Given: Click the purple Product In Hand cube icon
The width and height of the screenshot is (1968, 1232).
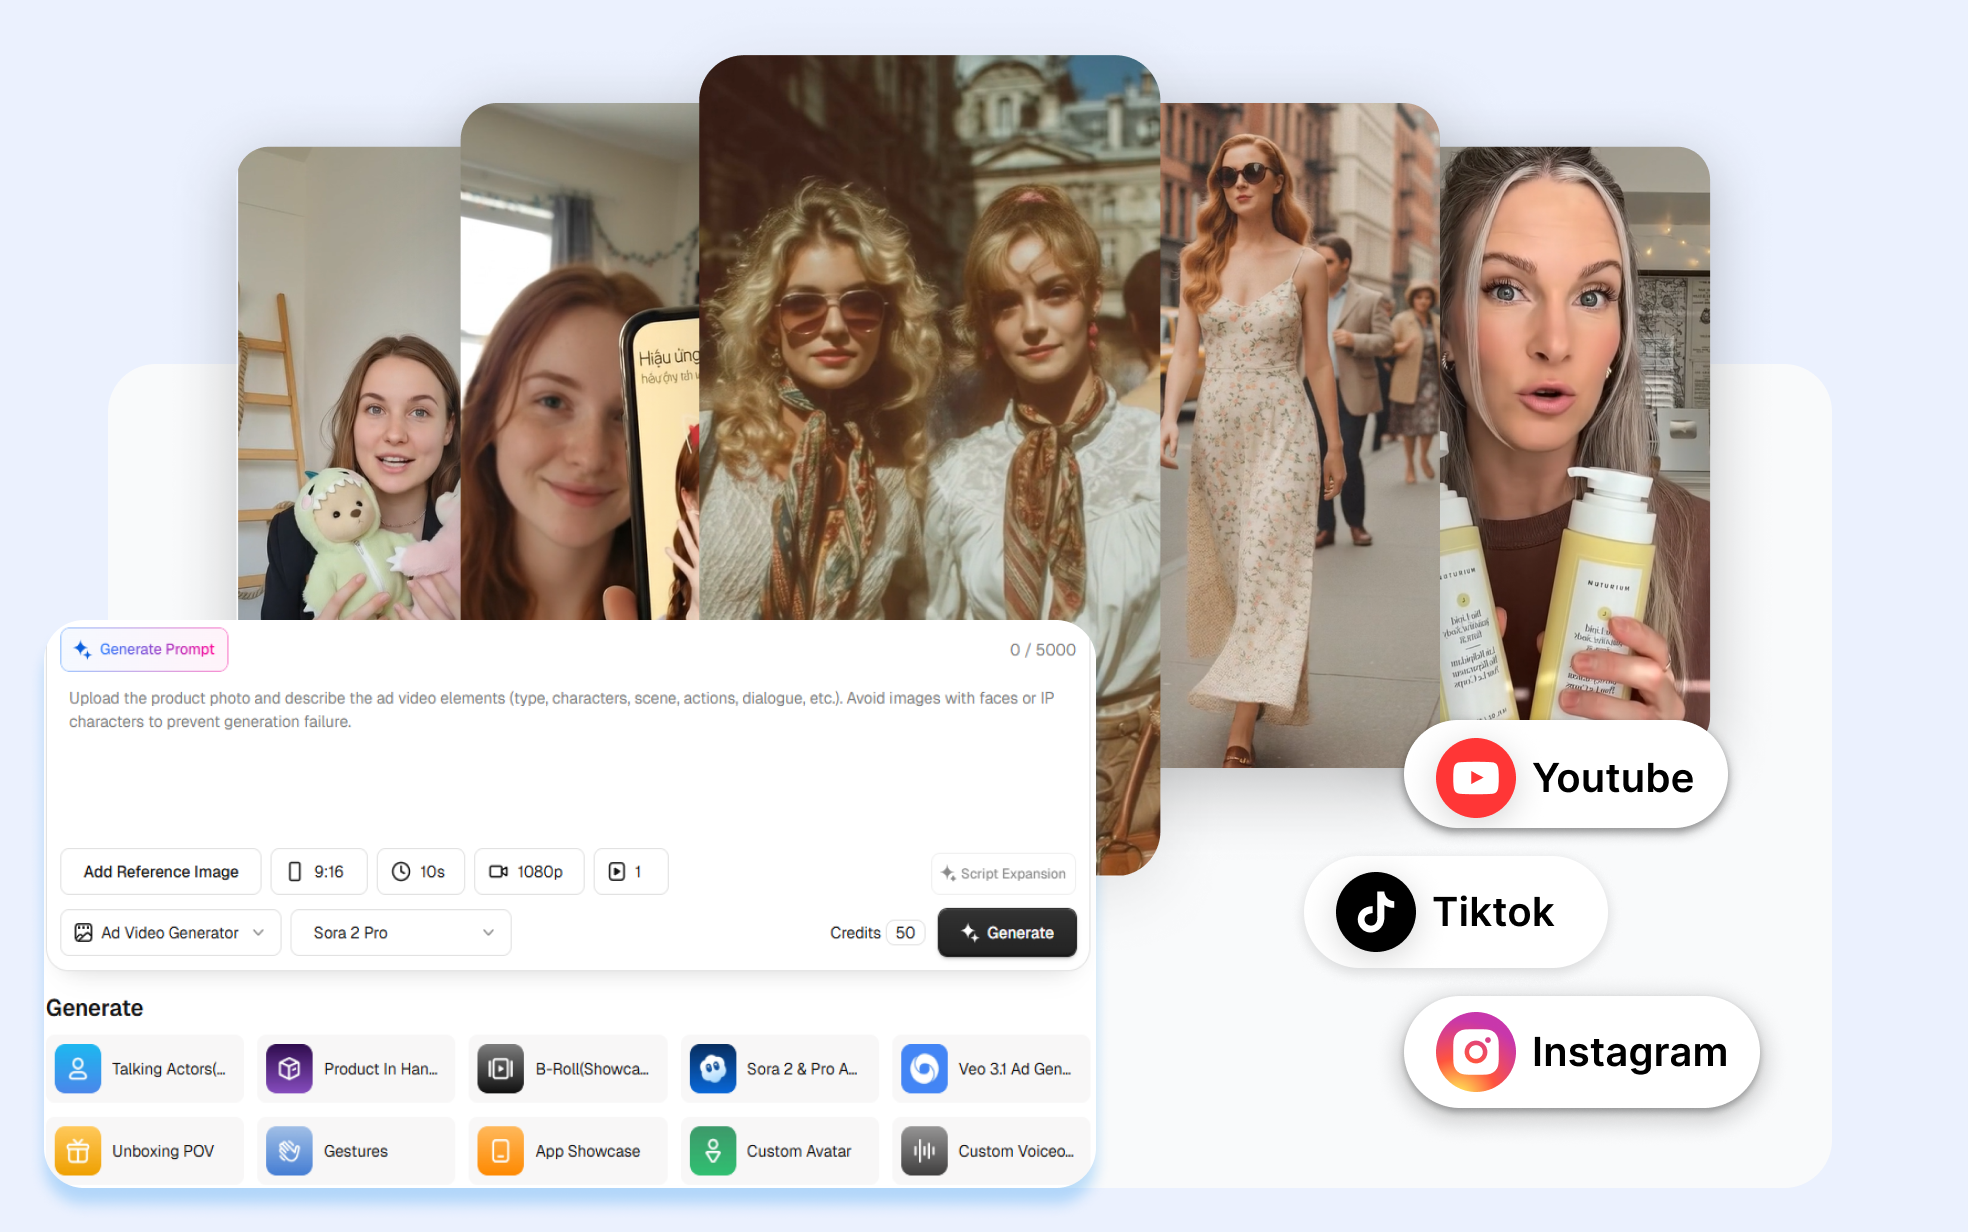Looking at the screenshot, I should pos(289,1069).
